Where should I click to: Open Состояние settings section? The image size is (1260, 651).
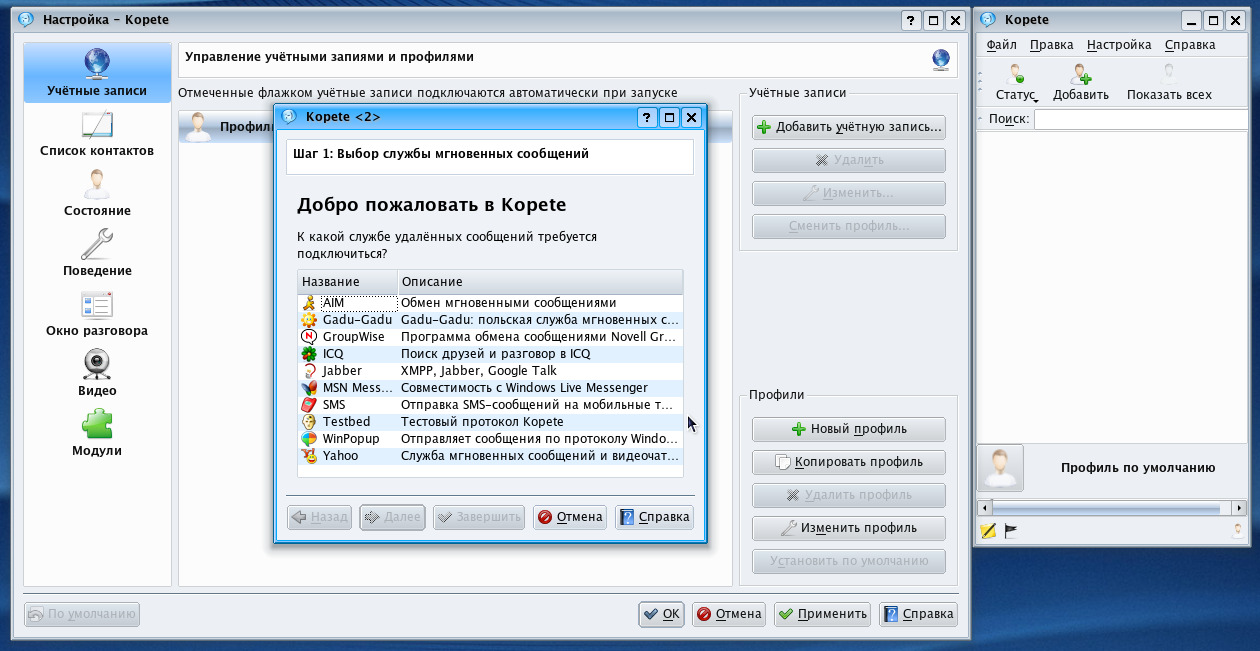pyautogui.click(x=97, y=194)
